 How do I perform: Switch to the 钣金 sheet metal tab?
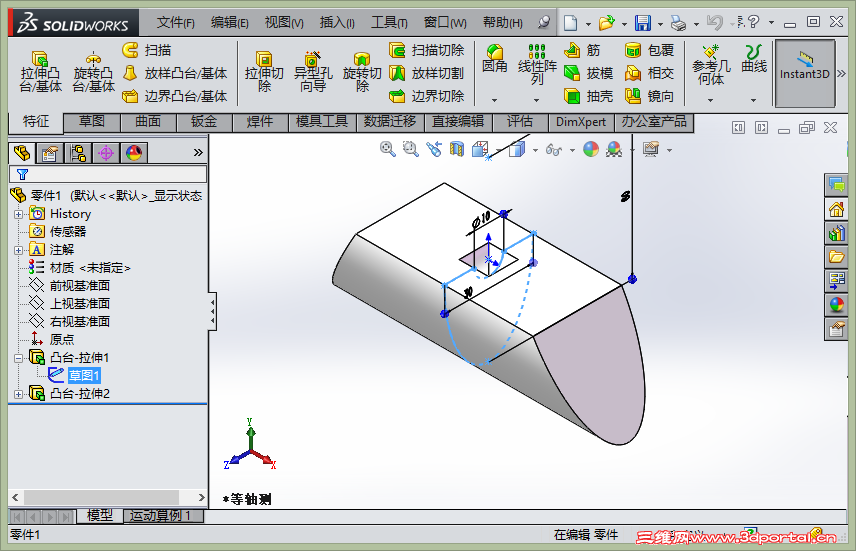(x=204, y=122)
